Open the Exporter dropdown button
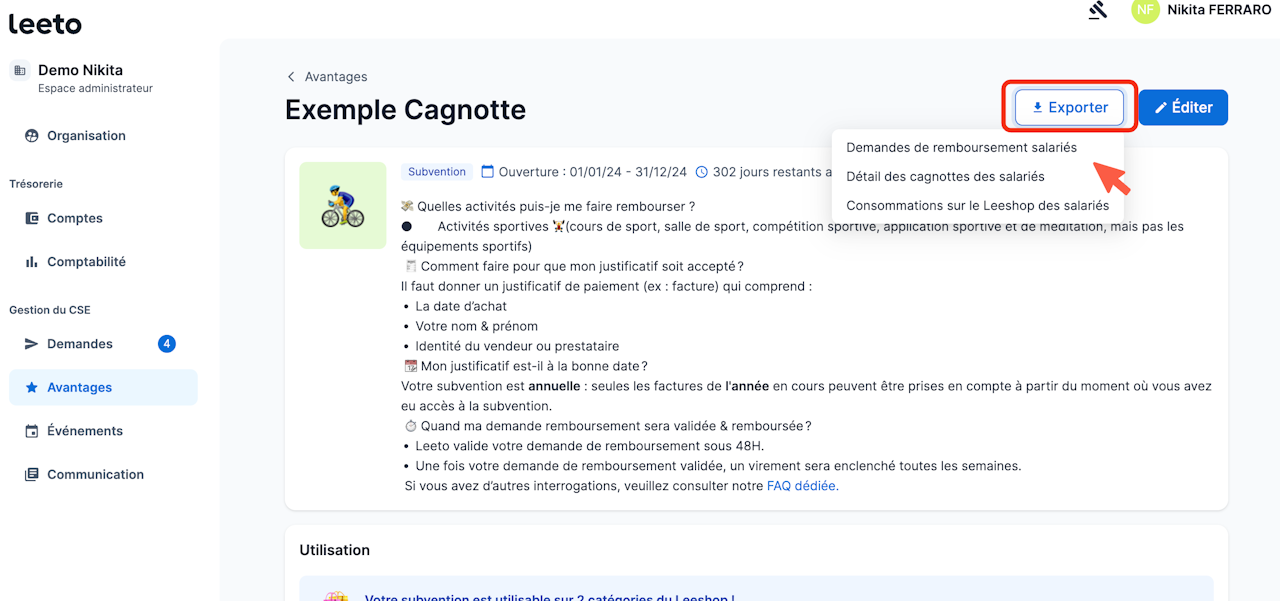 [x=1069, y=108]
